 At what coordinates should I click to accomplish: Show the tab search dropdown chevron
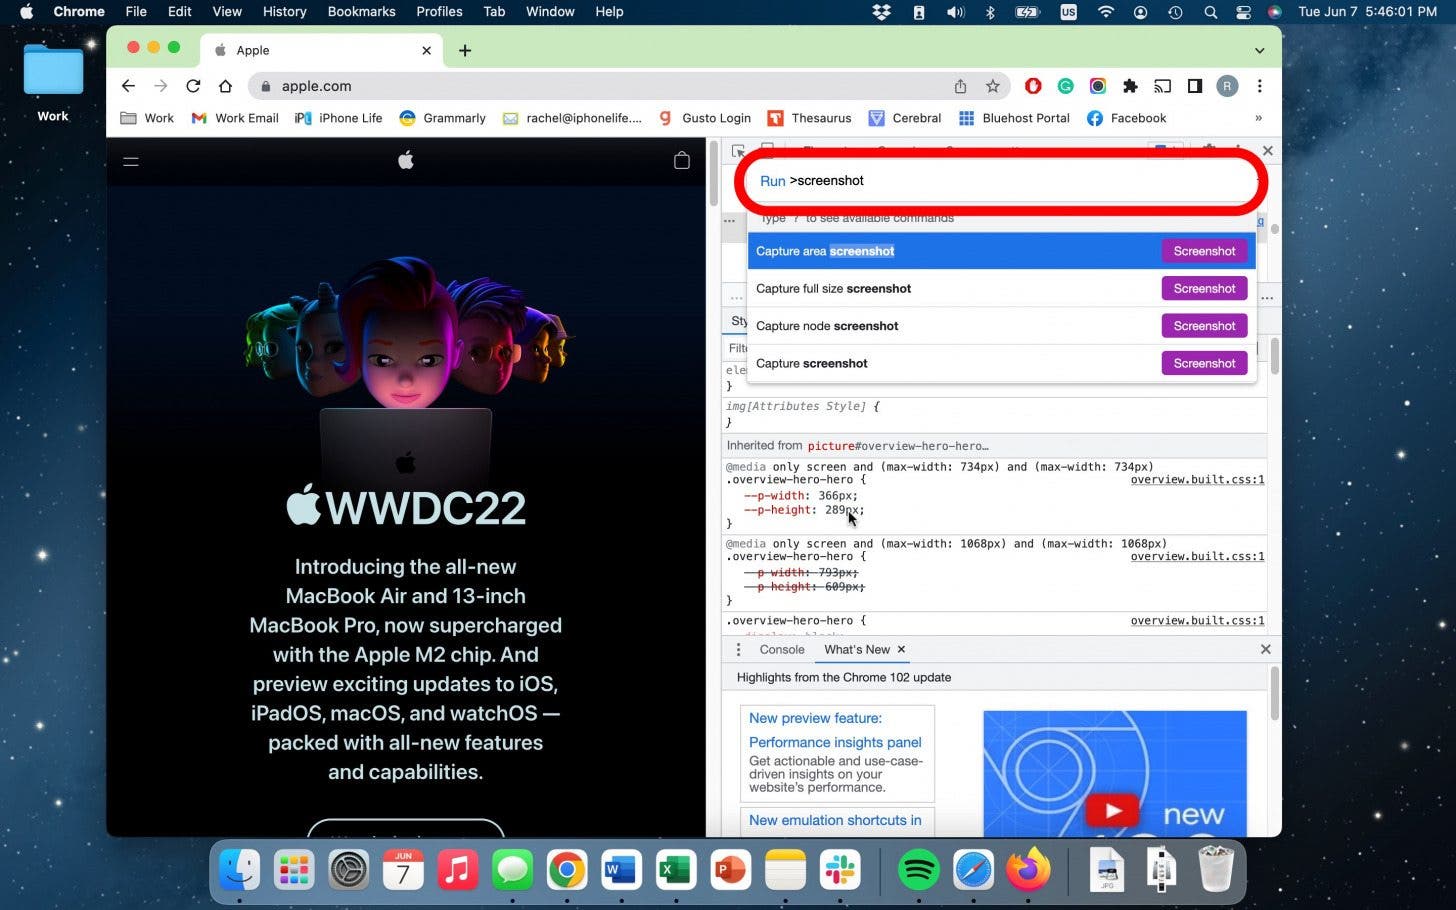click(x=1259, y=50)
